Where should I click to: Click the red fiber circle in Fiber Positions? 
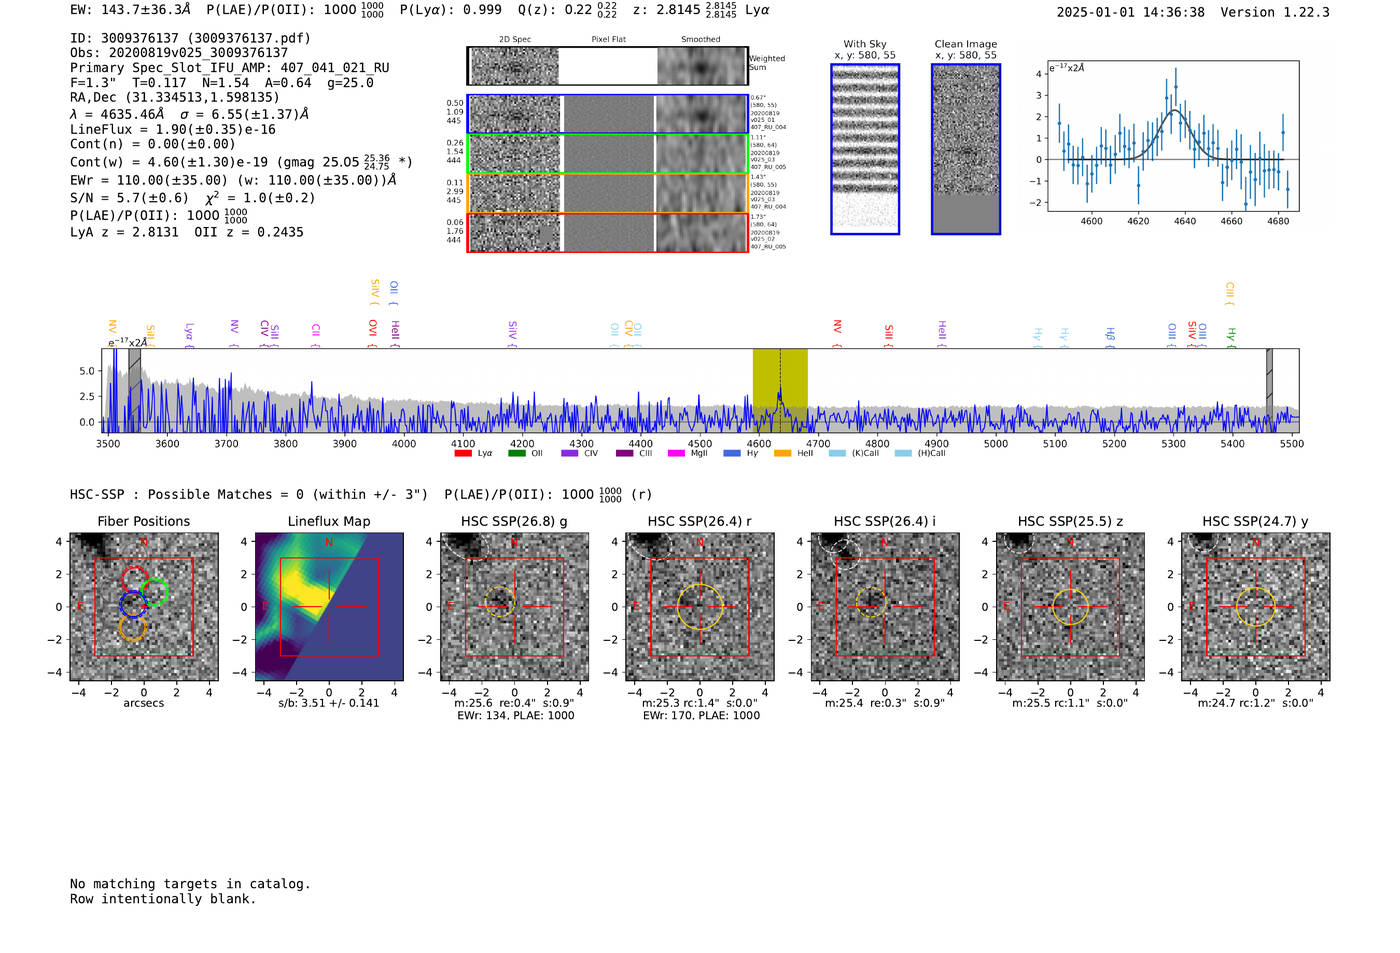pyautogui.click(x=135, y=580)
